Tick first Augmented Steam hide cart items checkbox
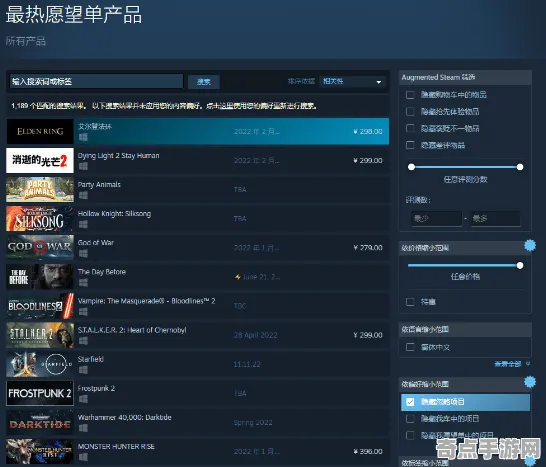The image size is (546, 467). tap(410, 95)
